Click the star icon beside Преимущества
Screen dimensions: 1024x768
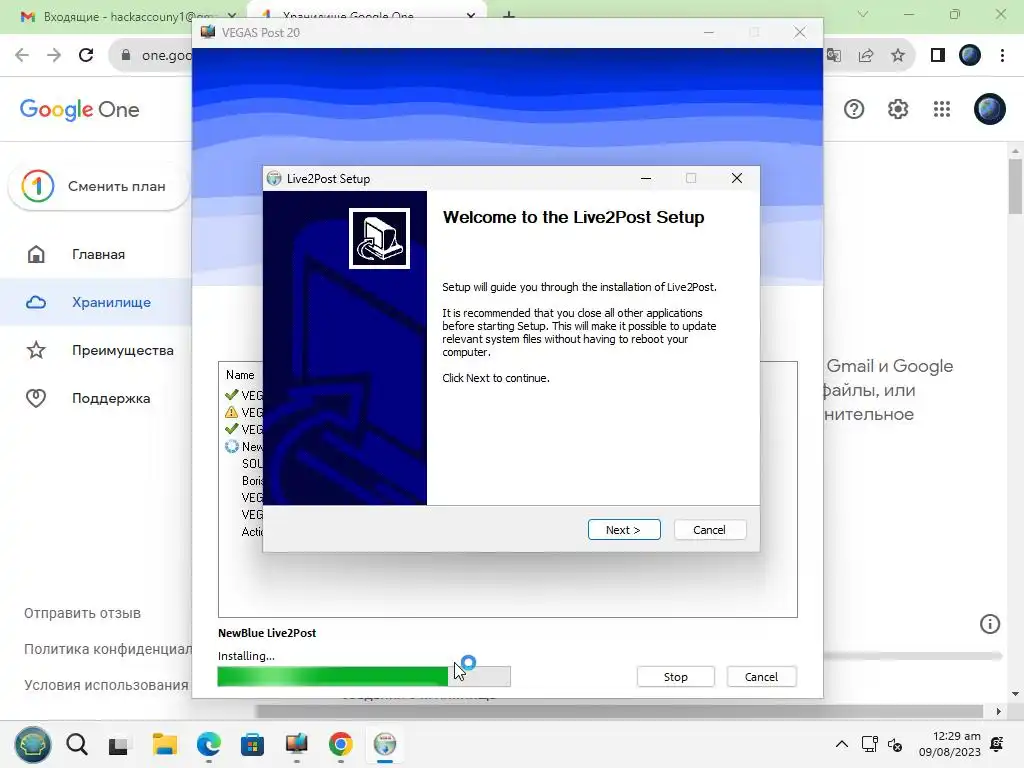click(36, 350)
